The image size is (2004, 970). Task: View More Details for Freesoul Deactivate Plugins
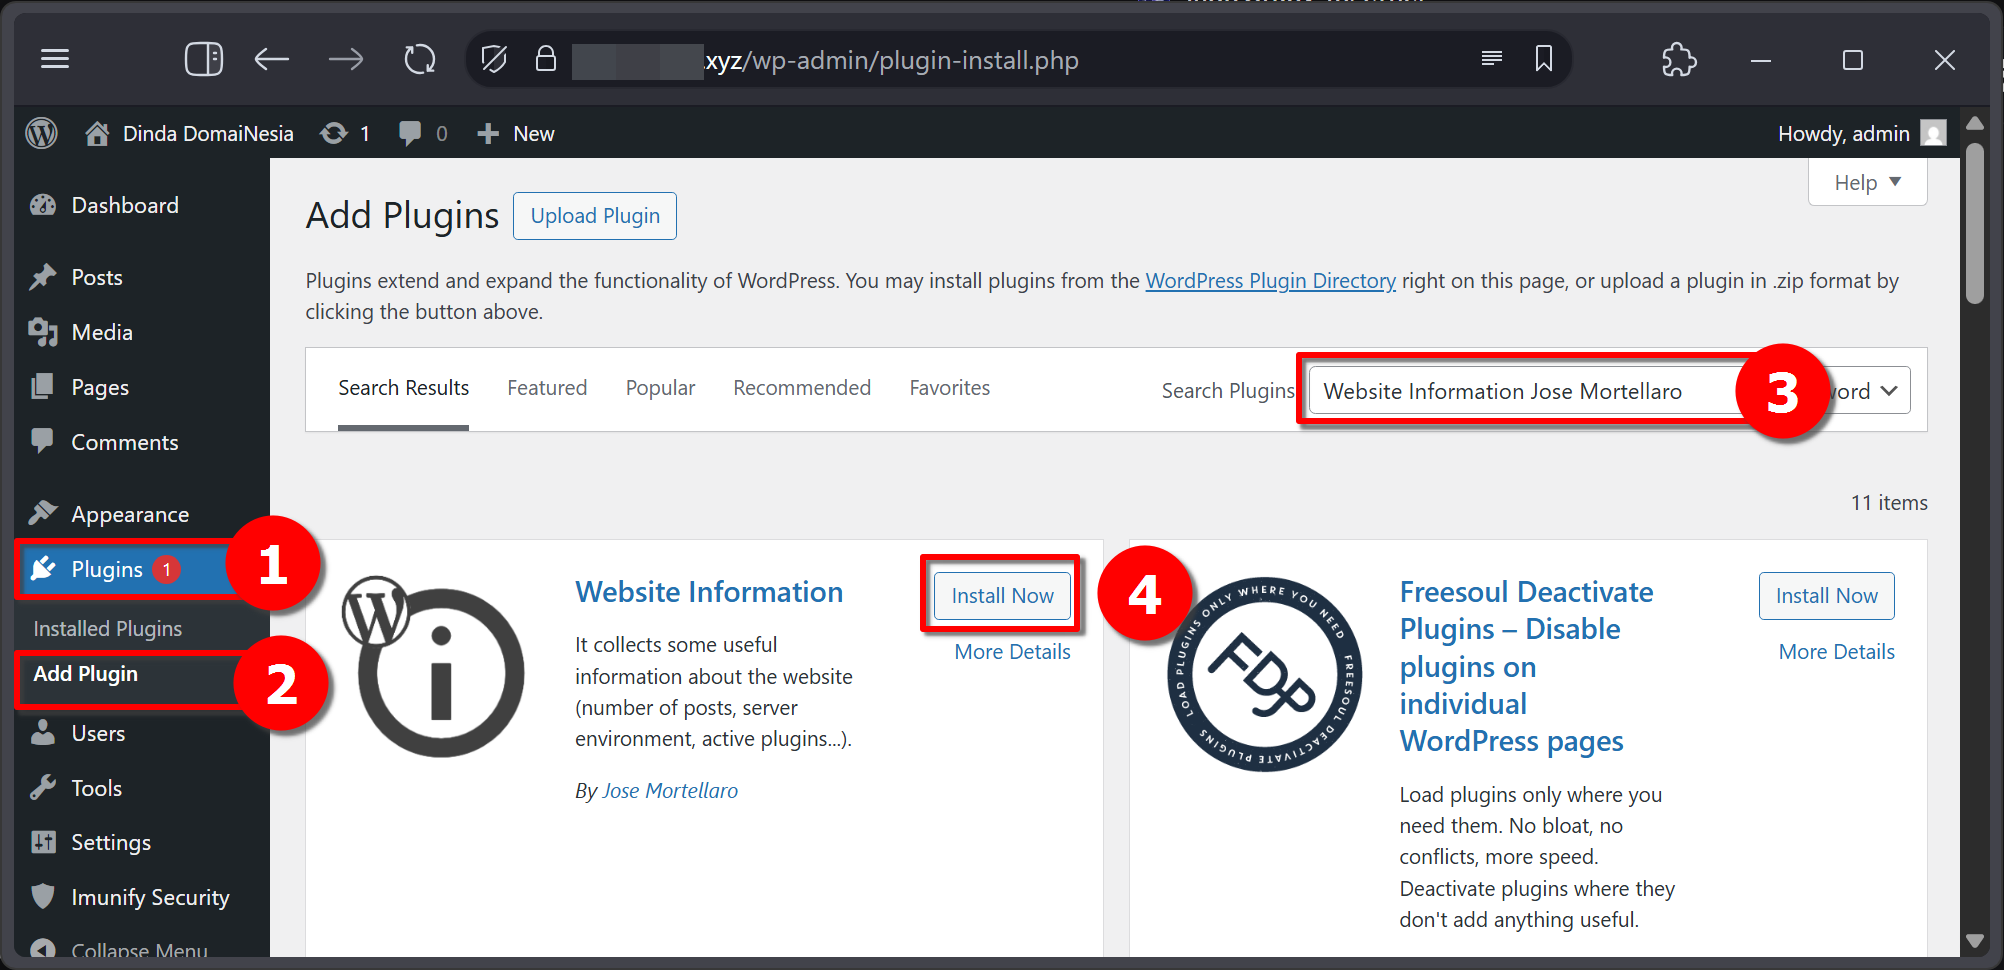coord(1836,652)
